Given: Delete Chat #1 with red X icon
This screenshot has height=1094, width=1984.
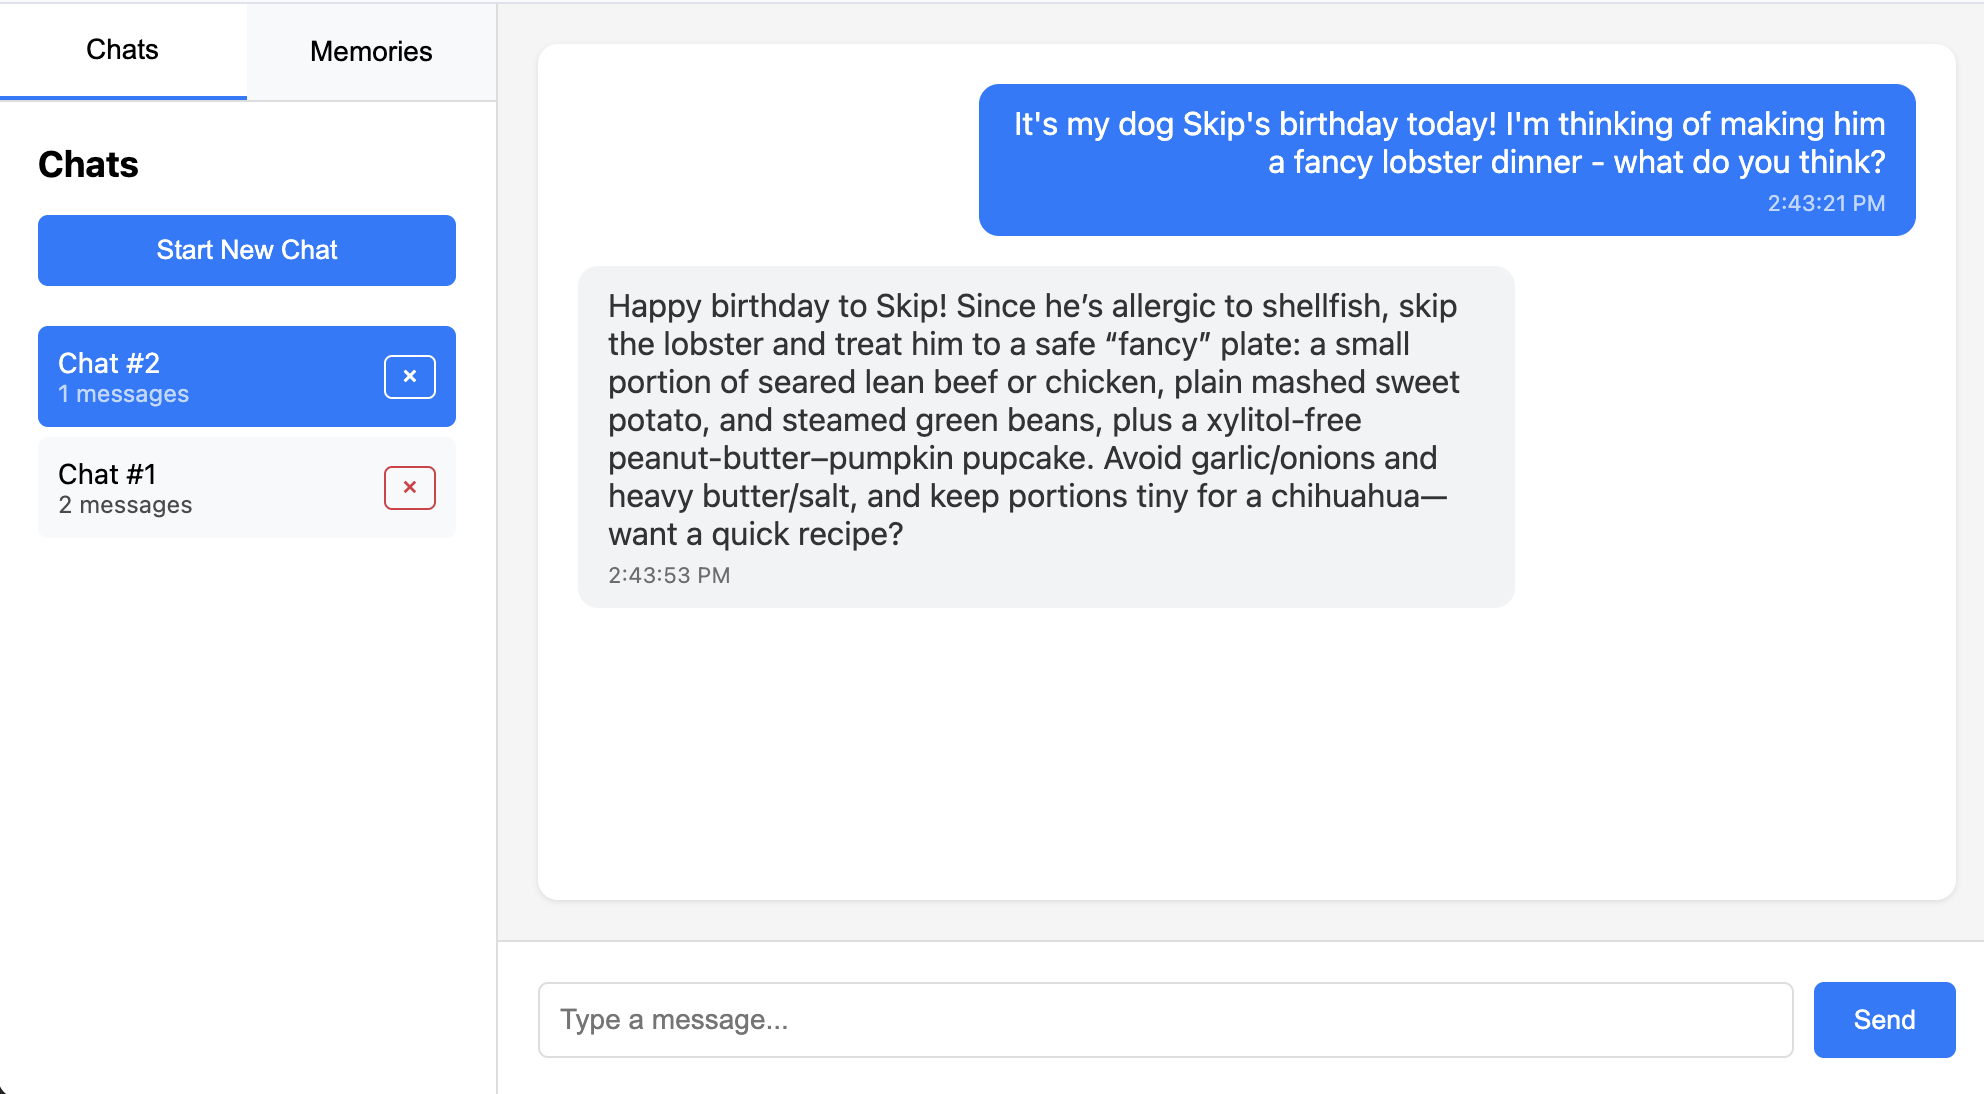Looking at the screenshot, I should click(409, 488).
